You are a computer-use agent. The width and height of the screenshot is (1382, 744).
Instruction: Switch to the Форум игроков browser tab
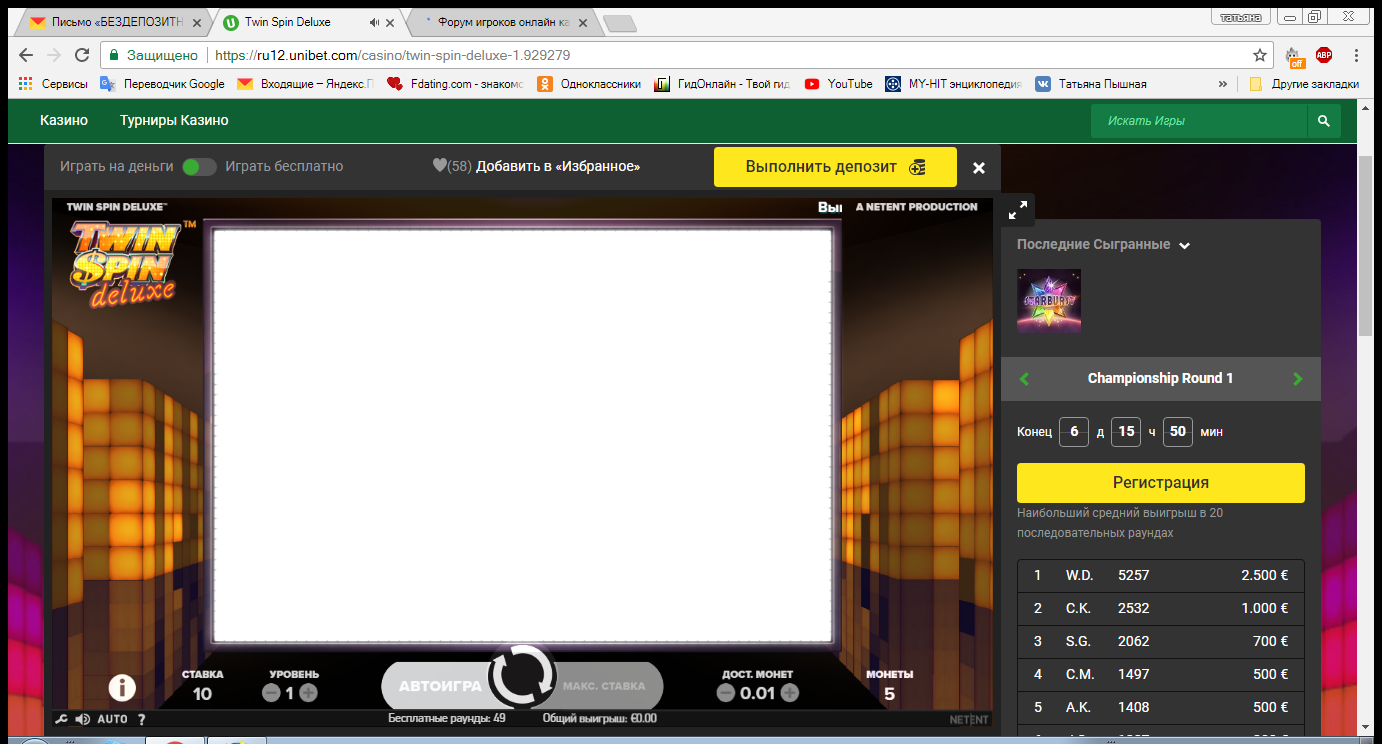coord(504,22)
